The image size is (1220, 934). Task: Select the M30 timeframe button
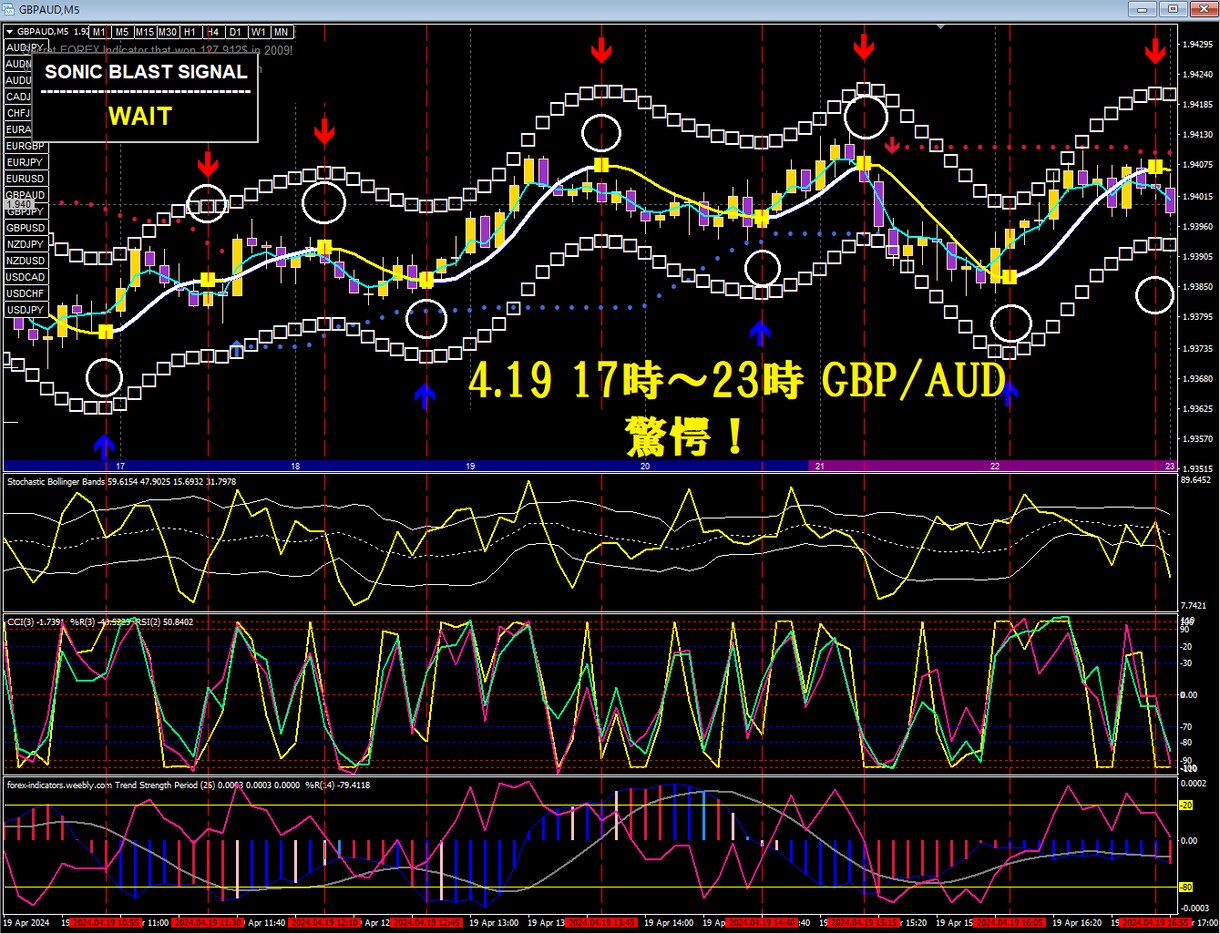click(168, 31)
